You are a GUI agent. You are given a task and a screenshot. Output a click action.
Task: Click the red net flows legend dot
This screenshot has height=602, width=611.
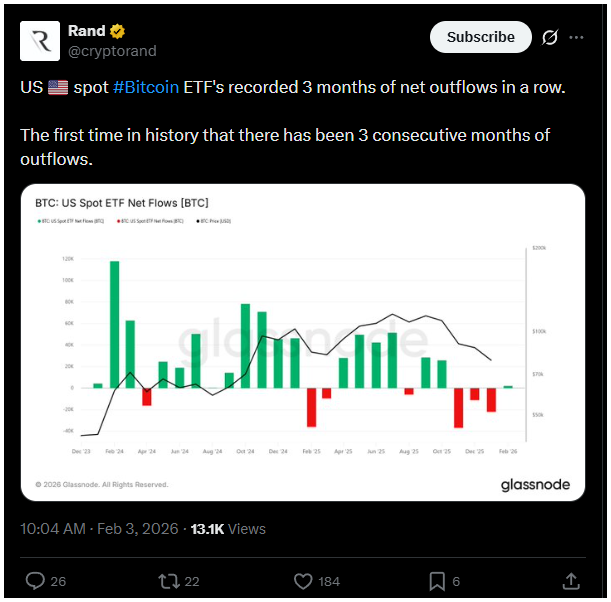119,220
